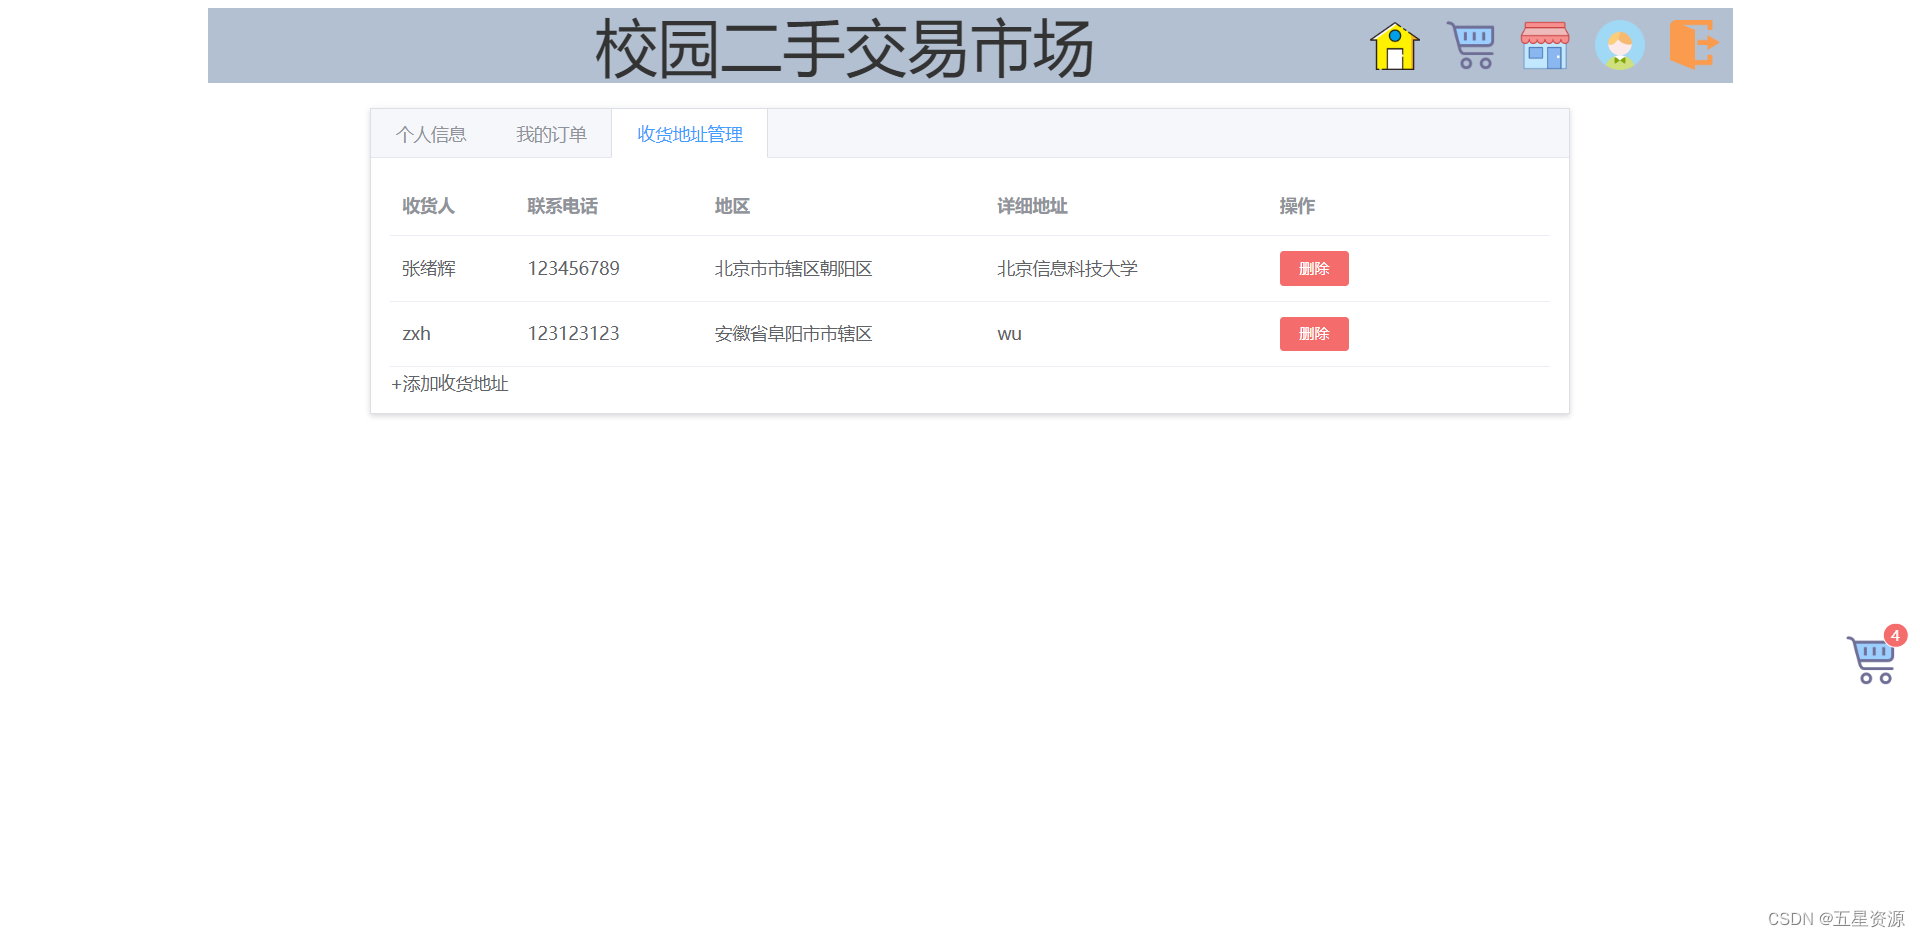This screenshot has width=1920, height=937.
Task: Delete the address for zxh
Action: (x=1313, y=333)
